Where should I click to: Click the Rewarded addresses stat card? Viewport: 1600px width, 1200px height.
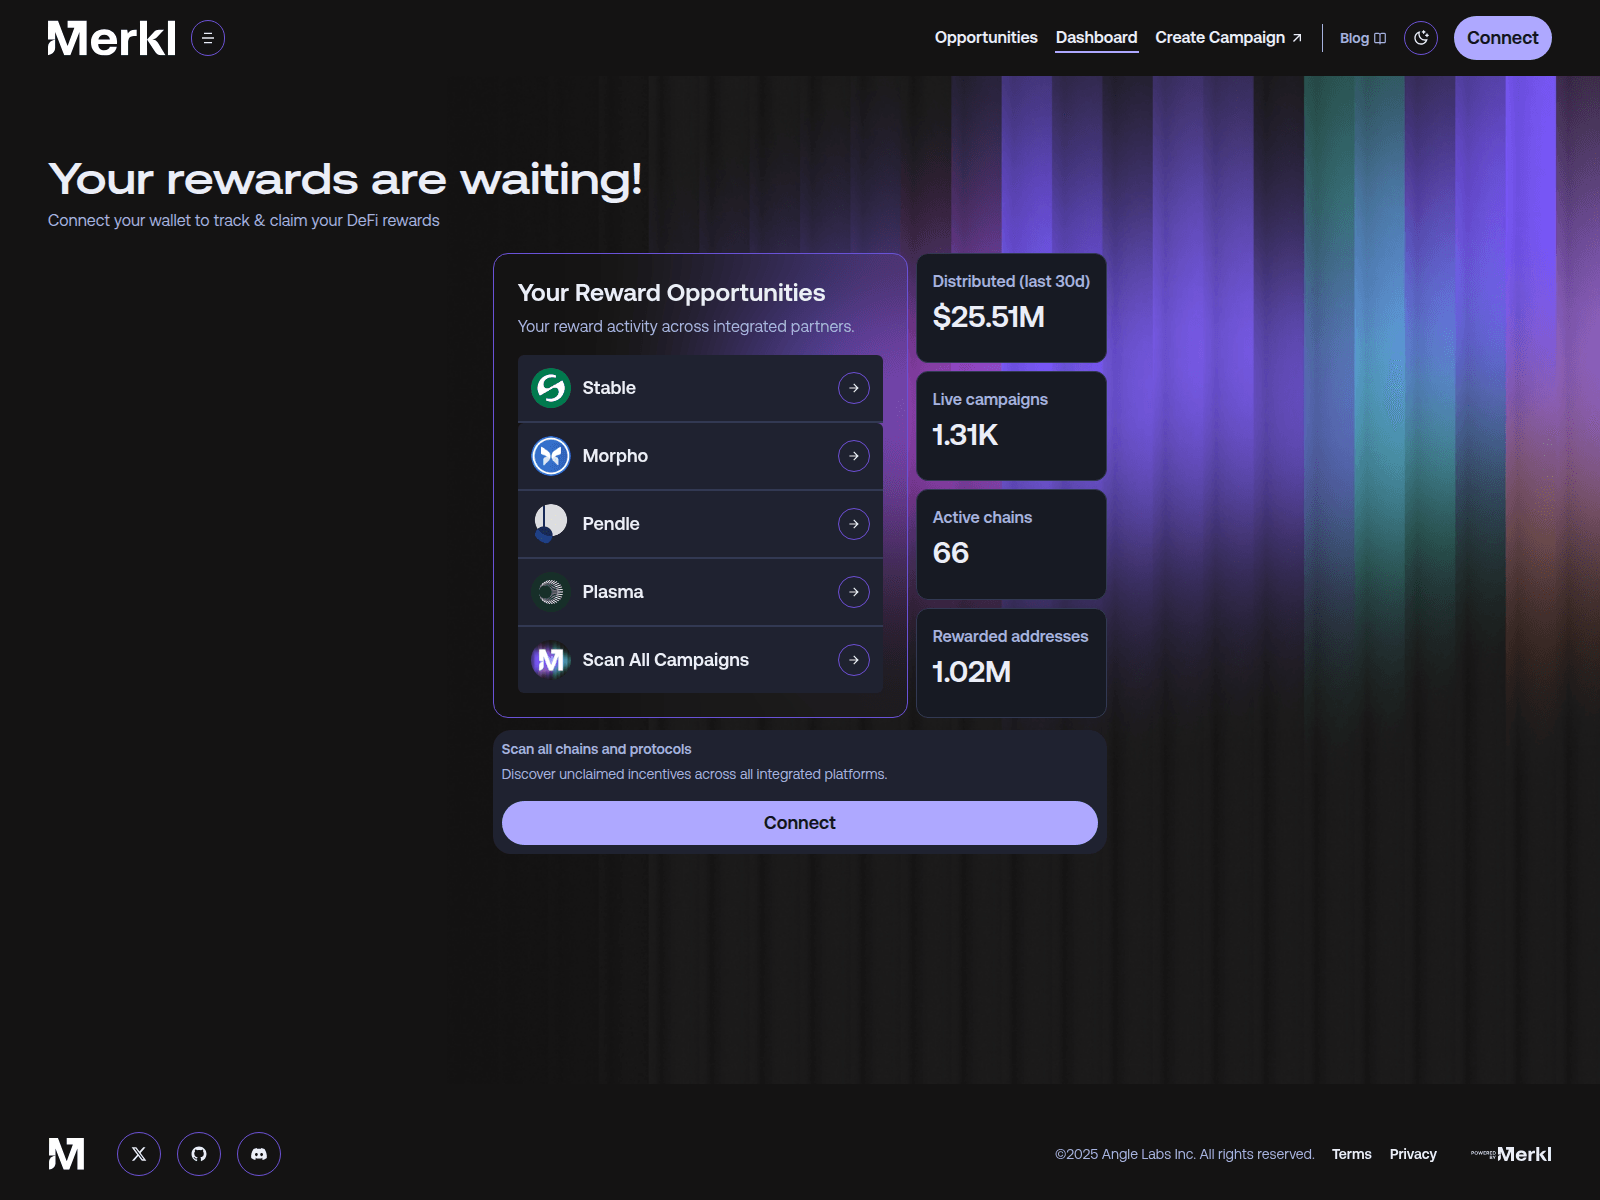click(1010, 662)
